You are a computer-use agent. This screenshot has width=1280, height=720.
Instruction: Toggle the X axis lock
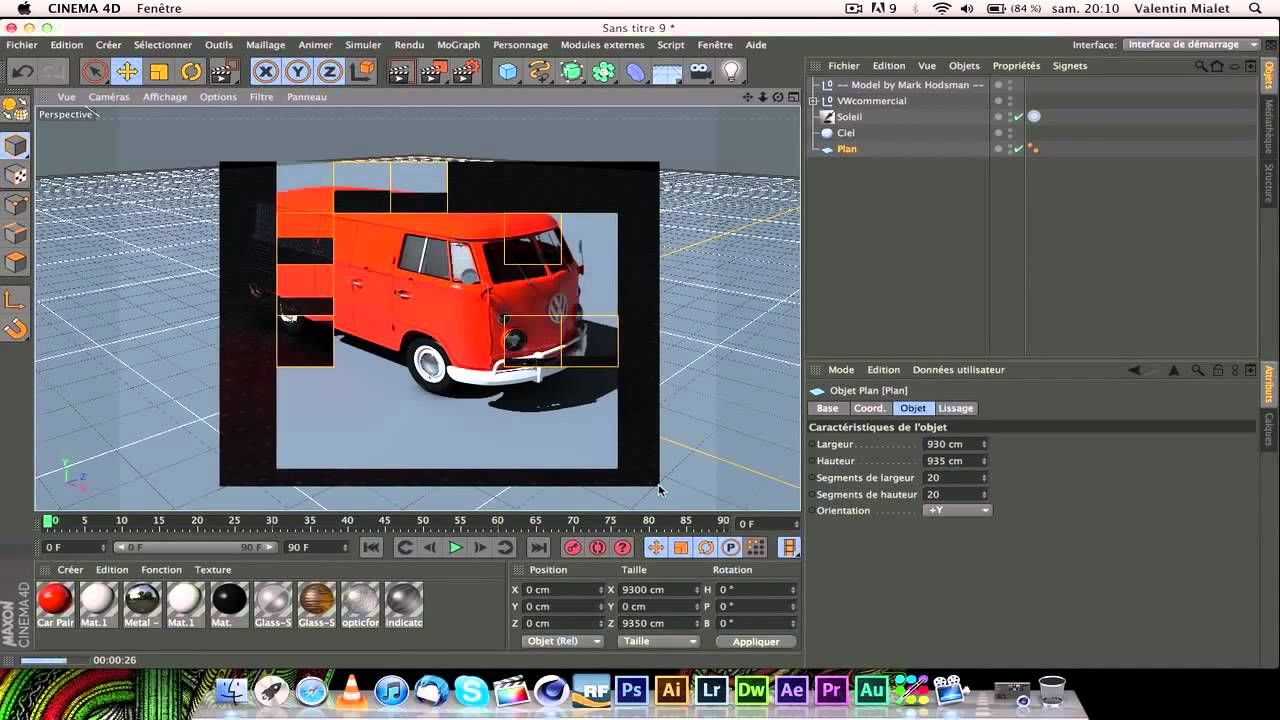point(265,71)
